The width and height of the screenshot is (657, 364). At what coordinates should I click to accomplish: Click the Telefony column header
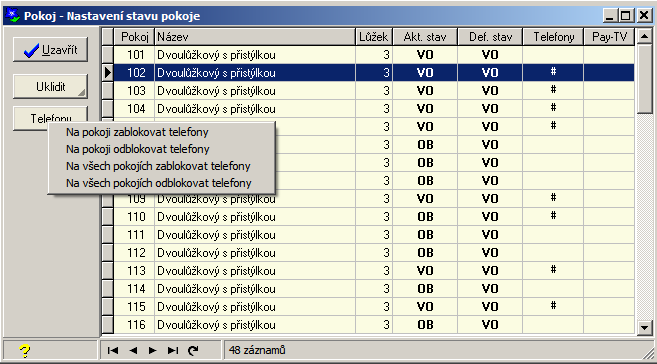click(554, 37)
